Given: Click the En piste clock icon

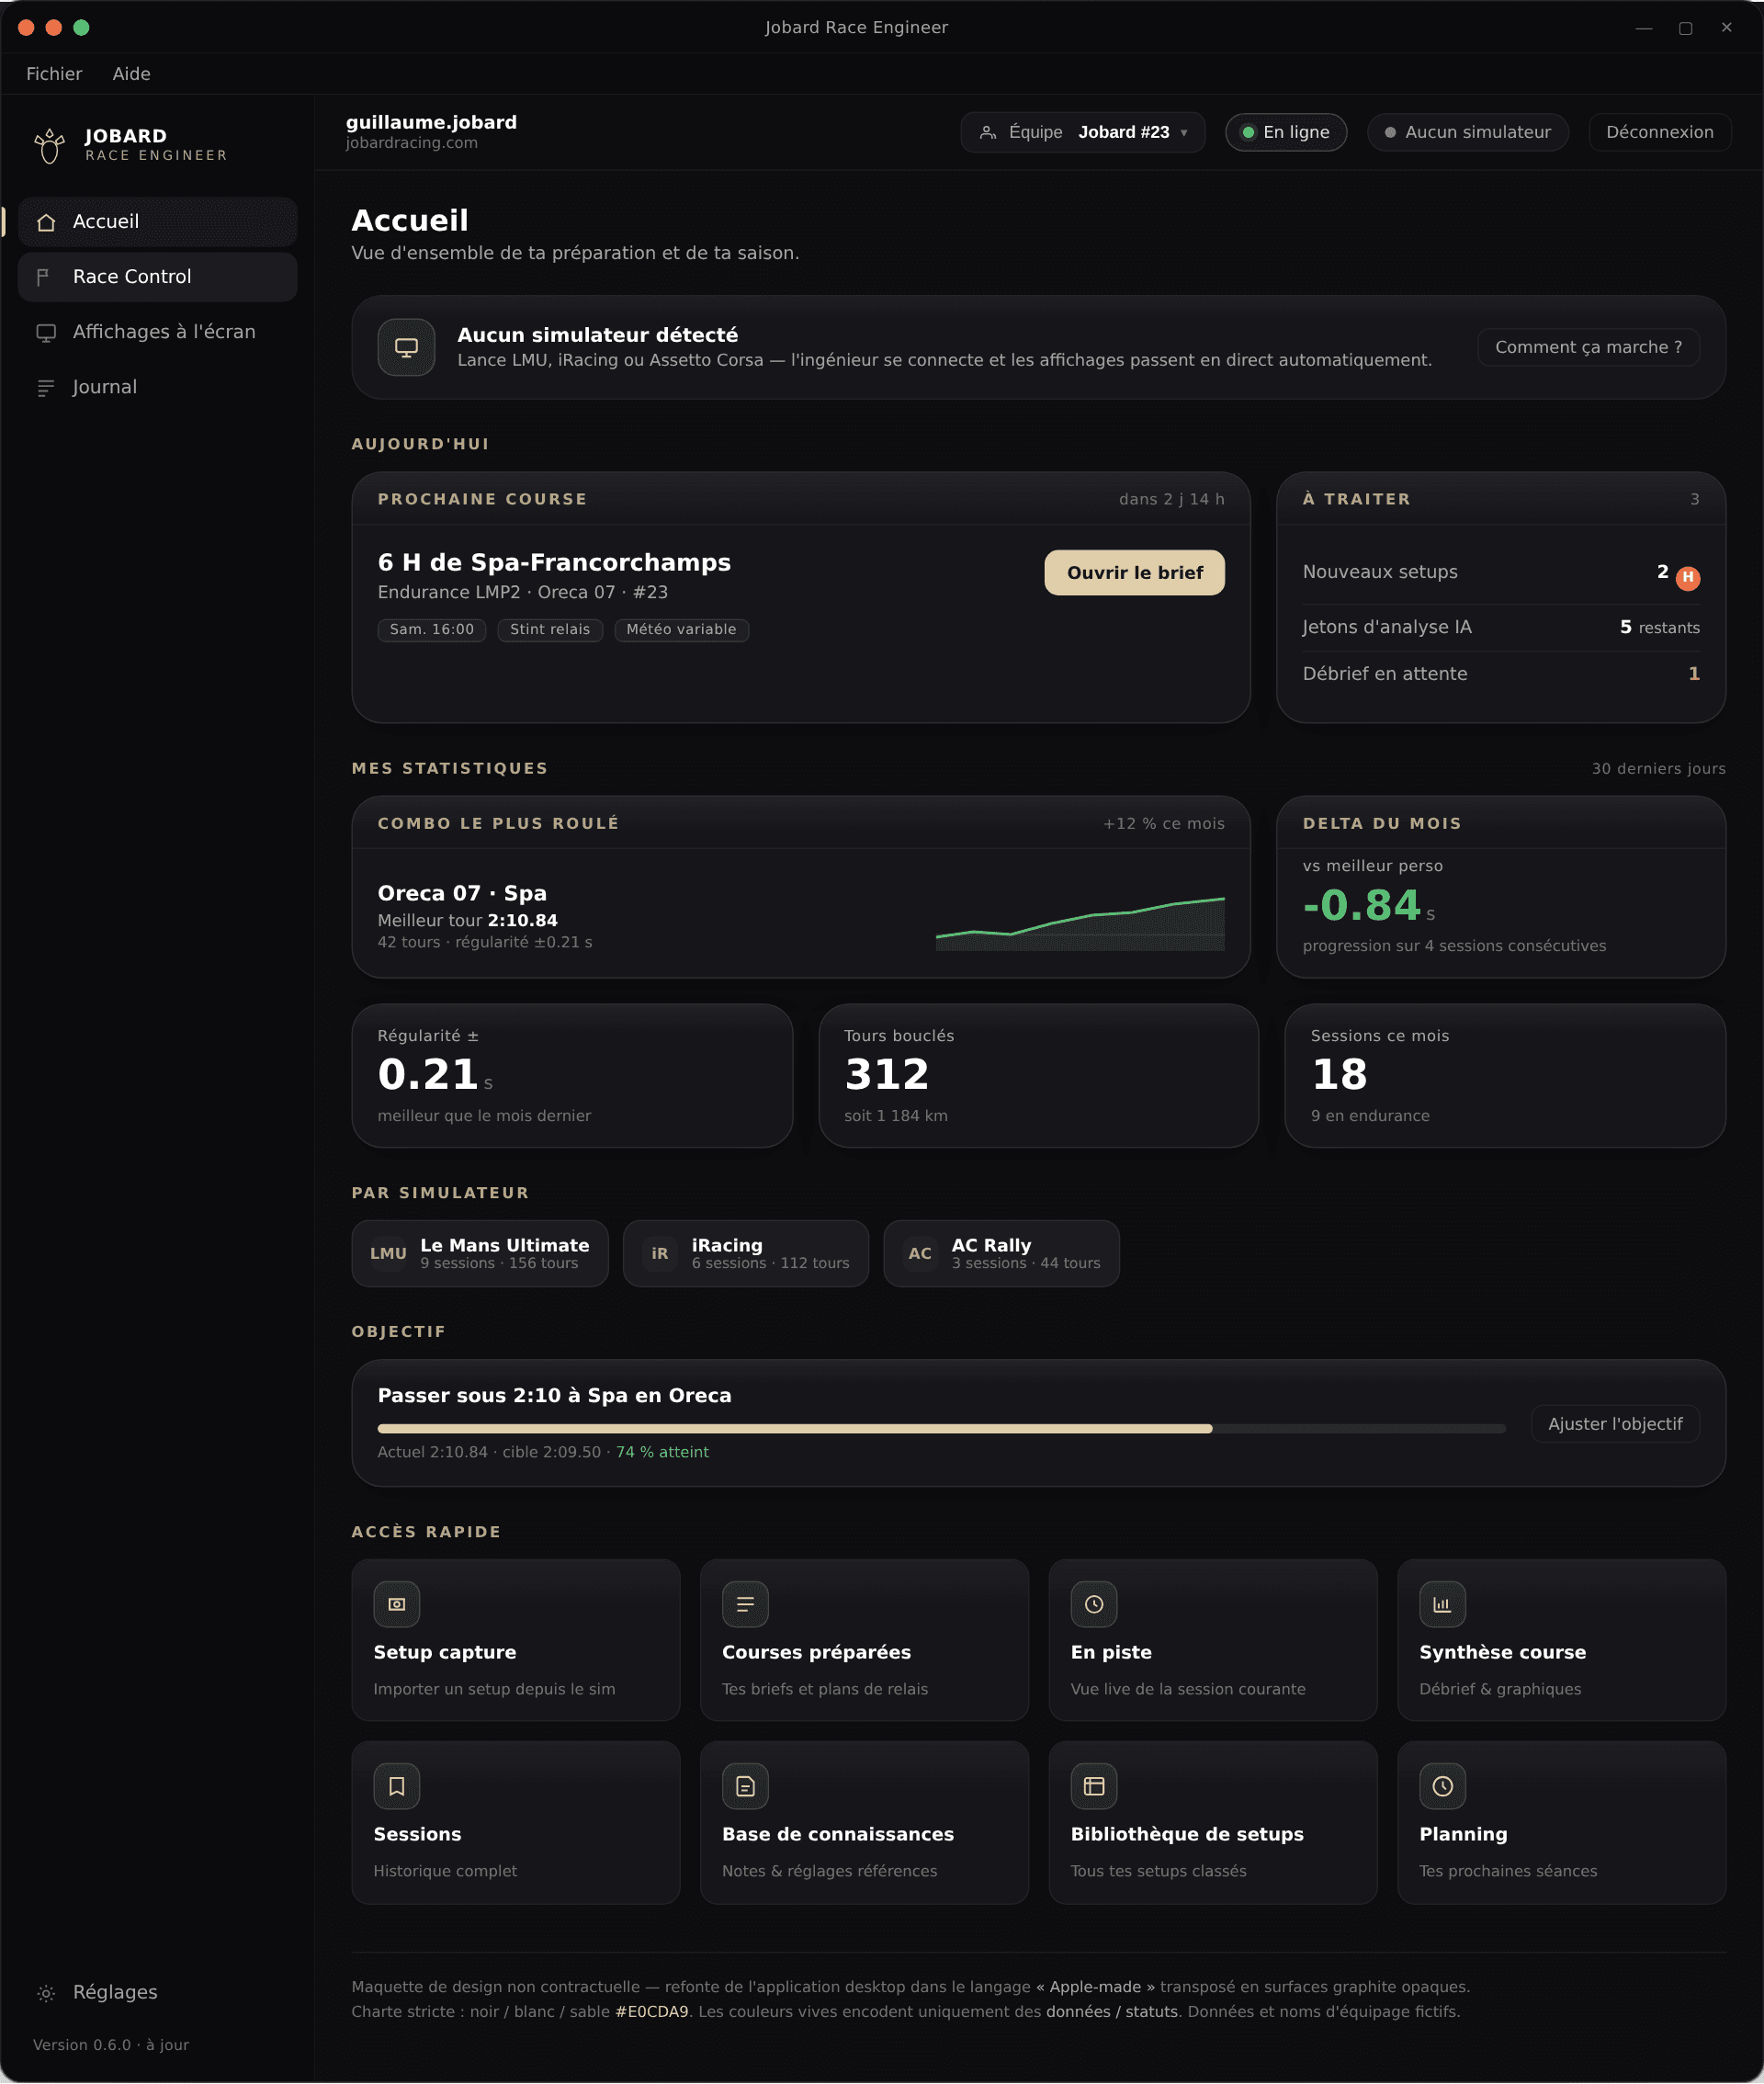Looking at the screenshot, I should (1094, 1604).
